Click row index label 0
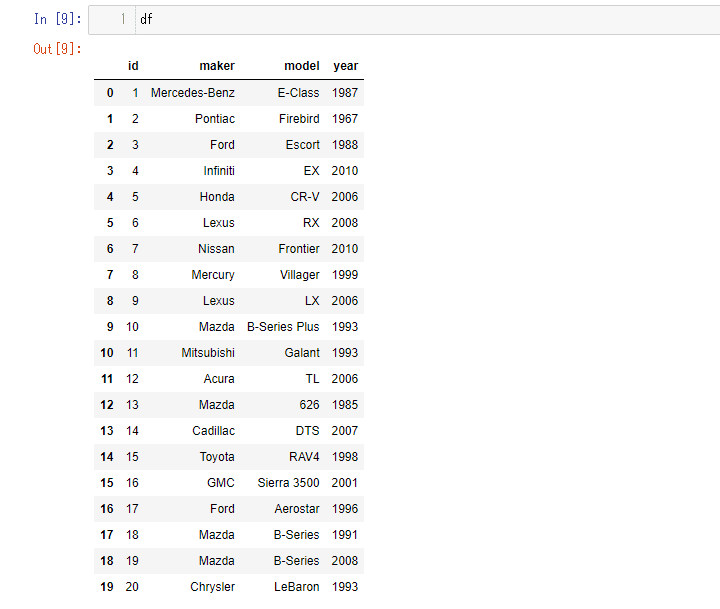 (110, 93)
